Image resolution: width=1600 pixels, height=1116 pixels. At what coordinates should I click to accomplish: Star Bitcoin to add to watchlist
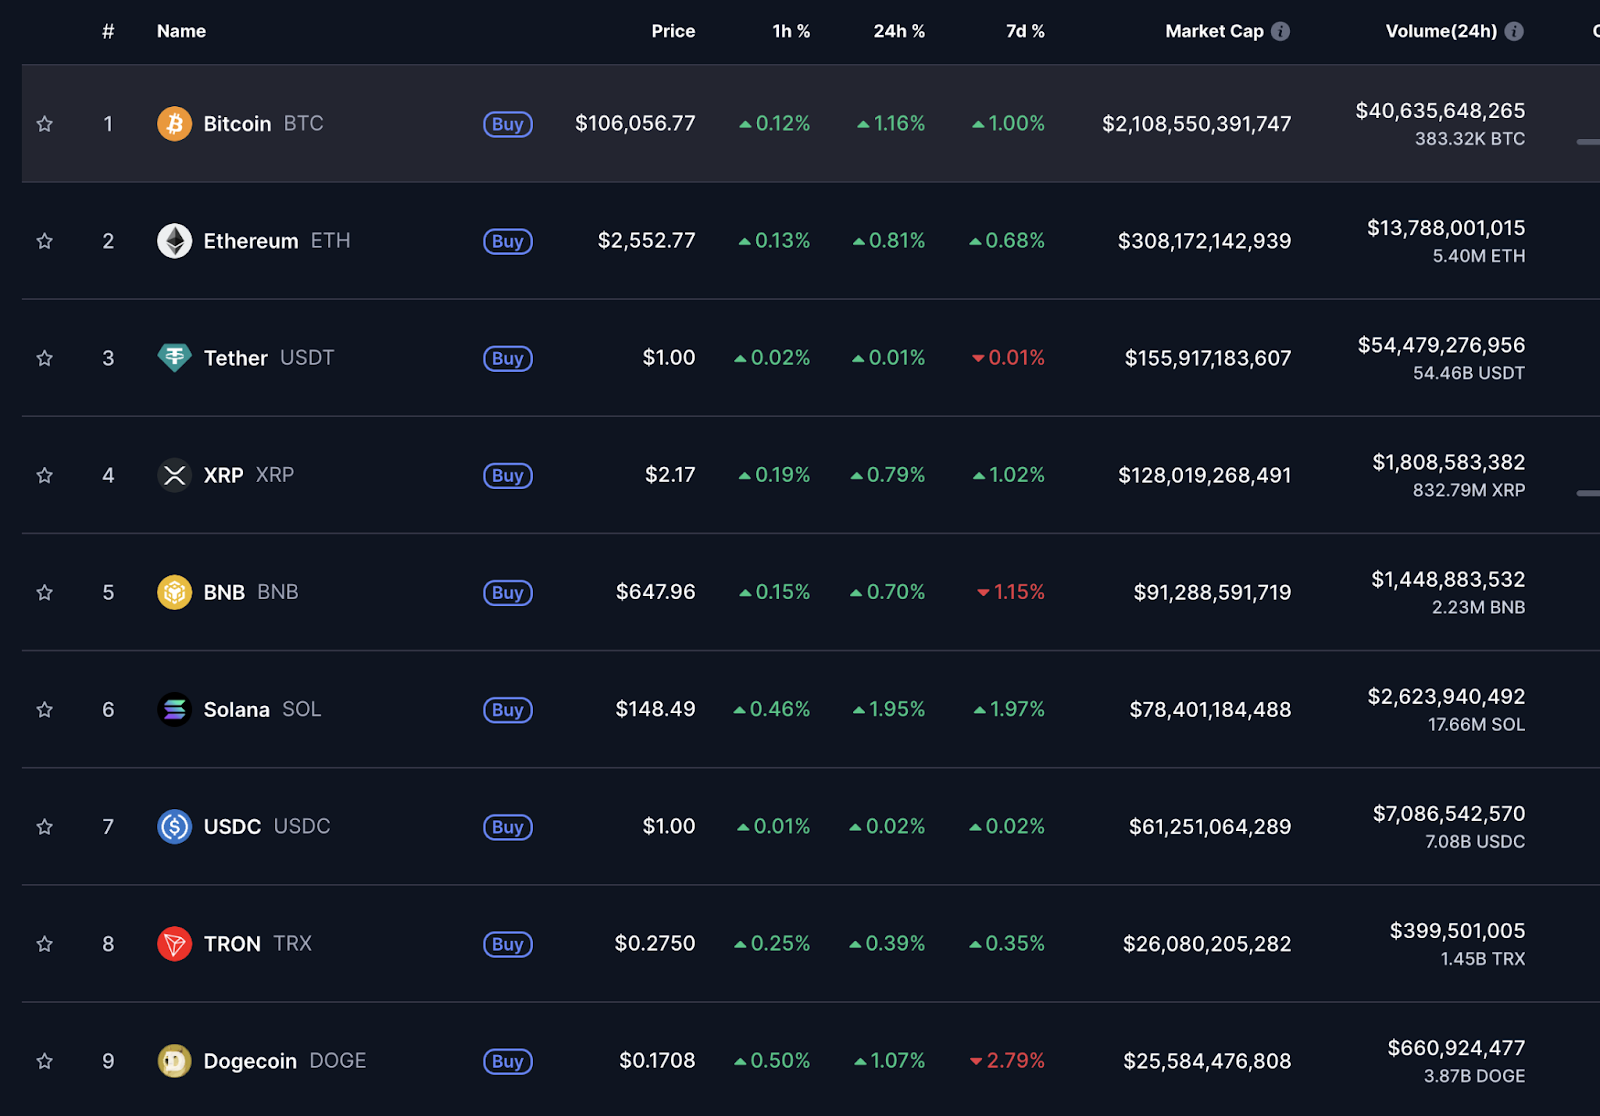click(x=44, y=124)
